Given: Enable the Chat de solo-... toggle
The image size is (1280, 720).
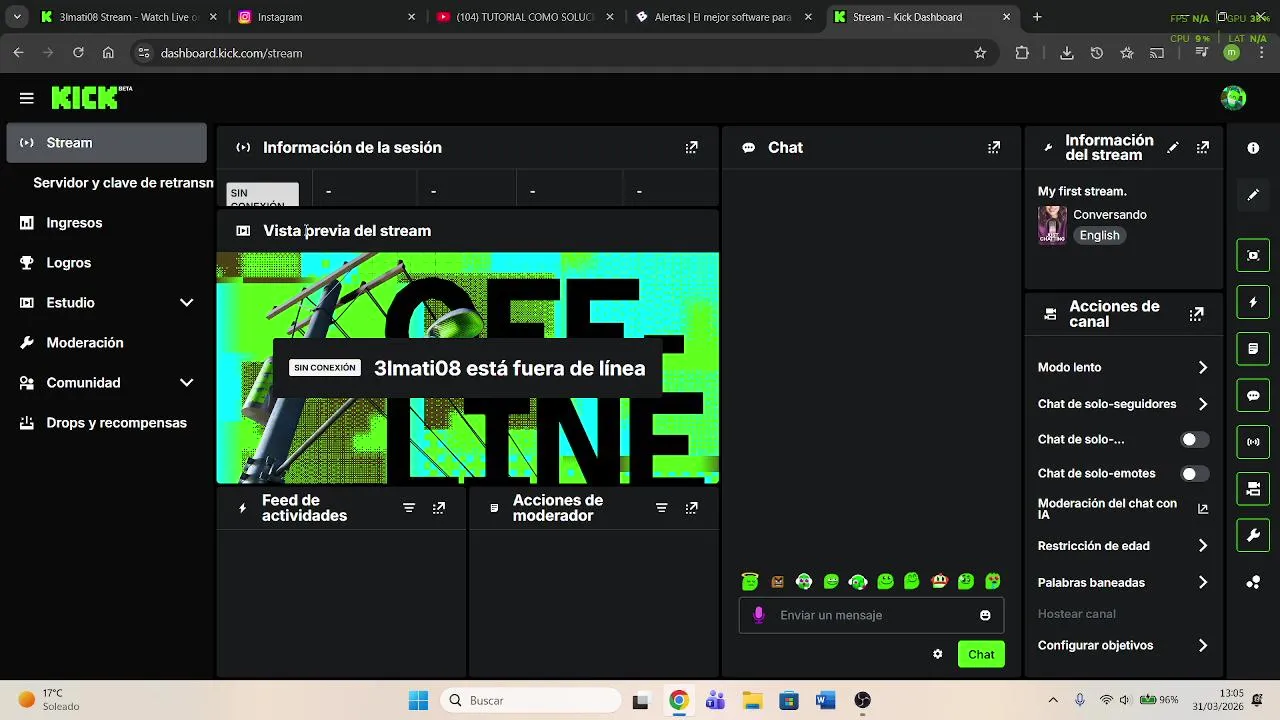Looking at the screenshot, I should pyautogui.click(x=1194, y=439).
